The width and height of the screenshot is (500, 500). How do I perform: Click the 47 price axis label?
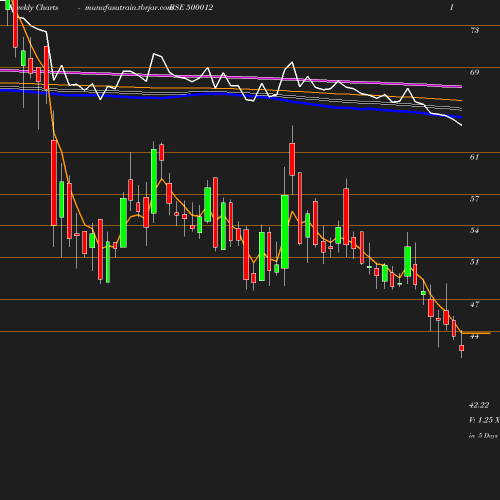pos(474,304)
